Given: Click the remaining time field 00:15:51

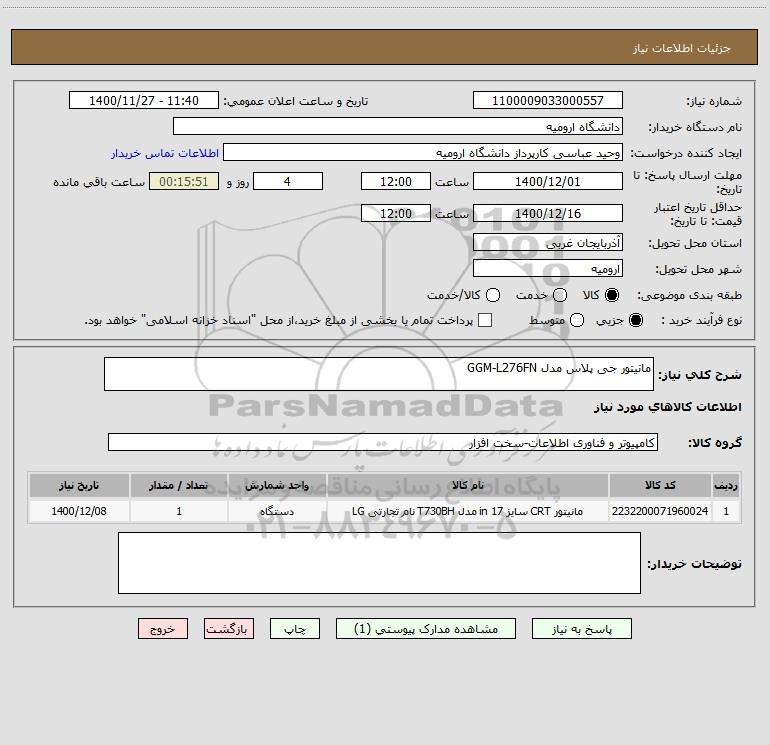Looking at the screenshot, I should click(184, 181).
